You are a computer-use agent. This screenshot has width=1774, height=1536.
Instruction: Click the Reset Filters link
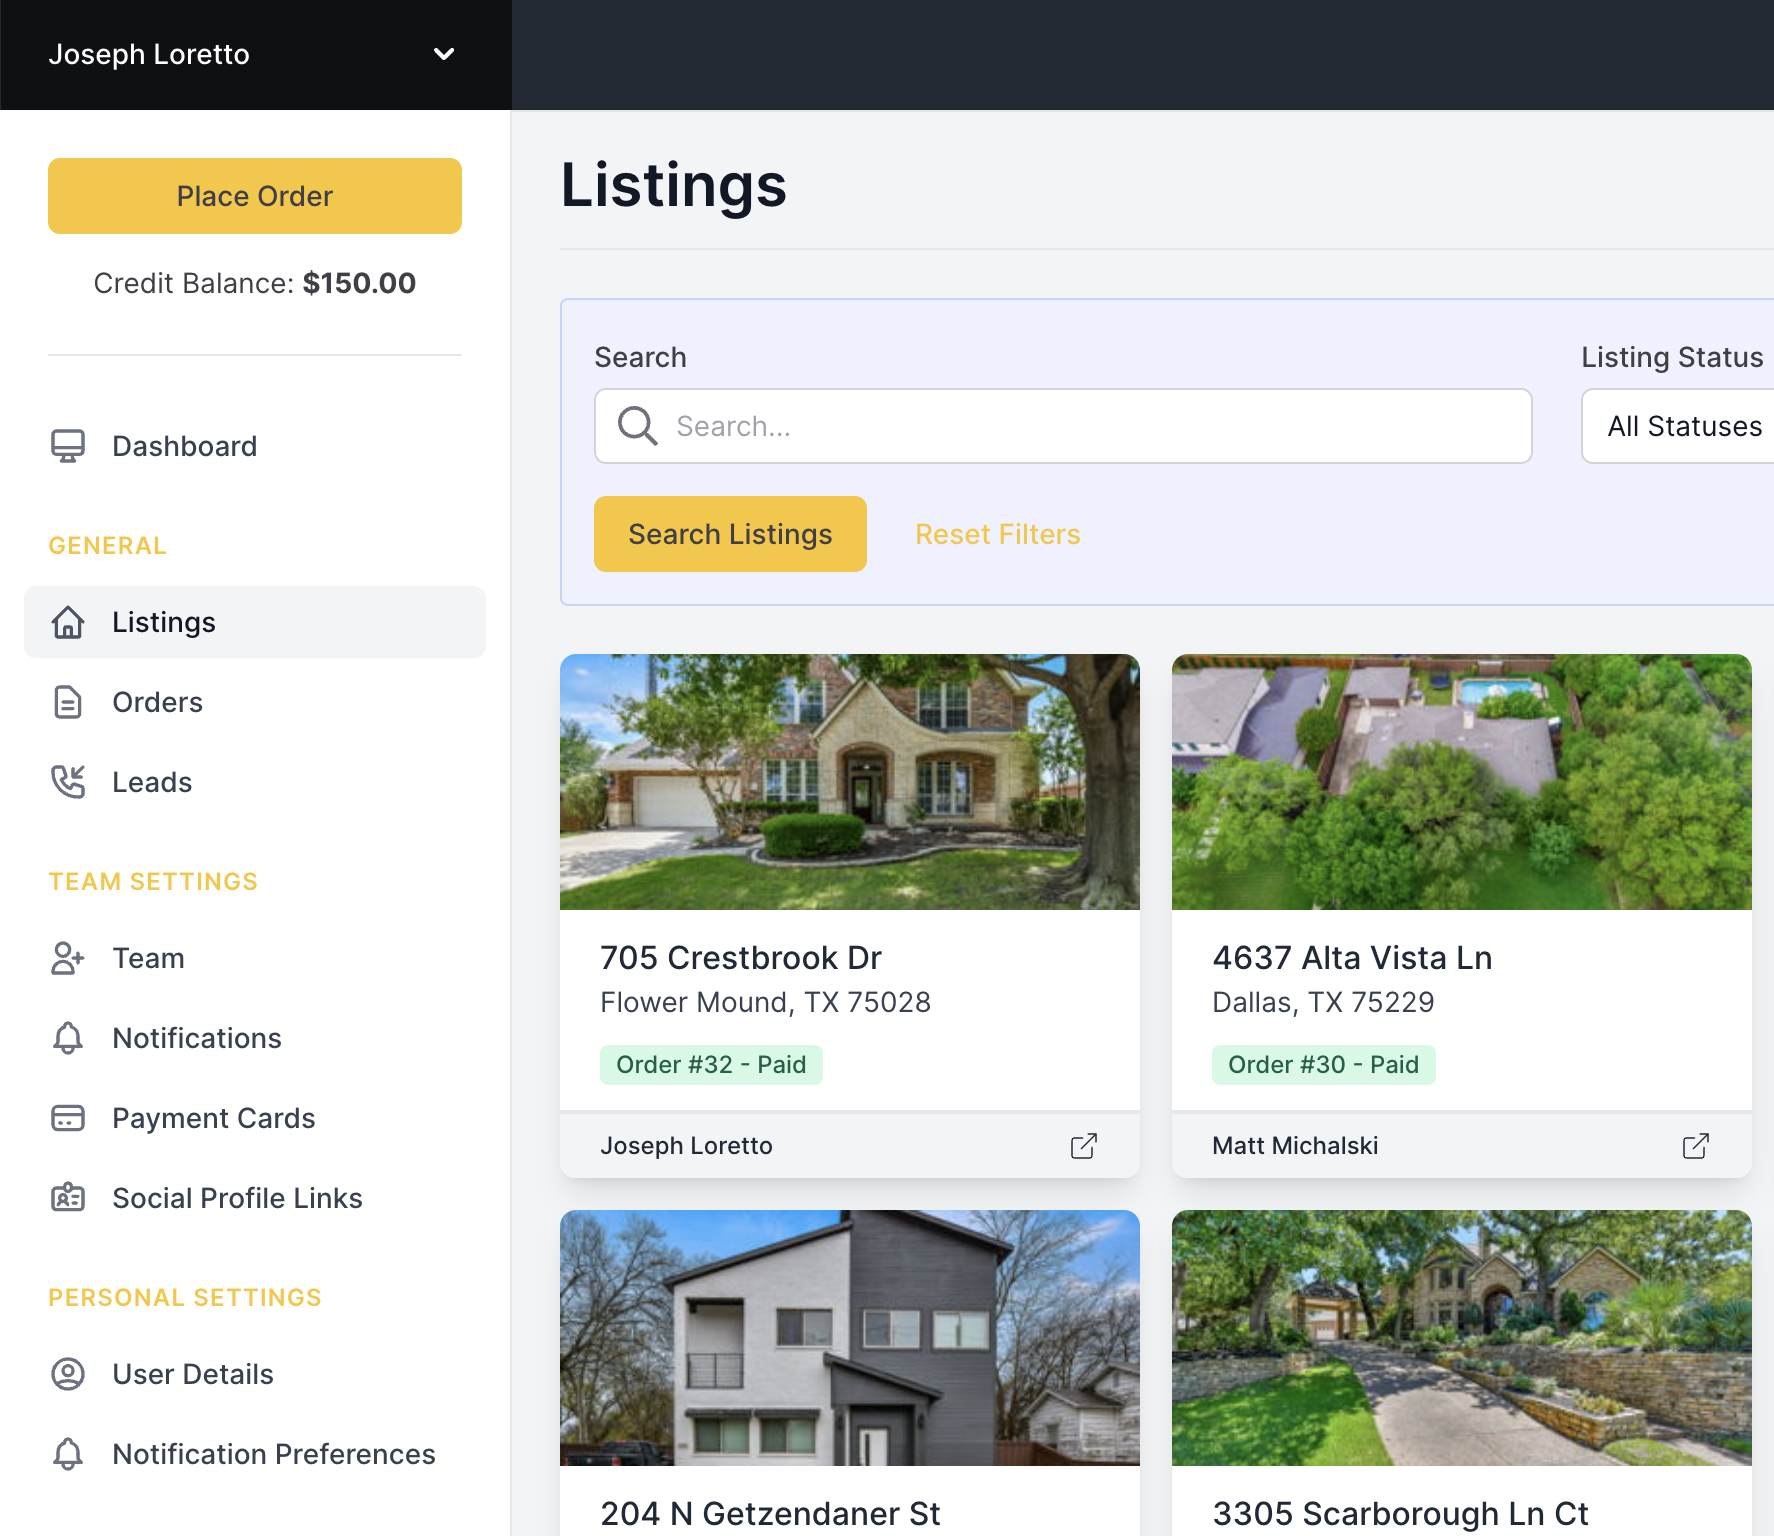(x=997, y=534)
